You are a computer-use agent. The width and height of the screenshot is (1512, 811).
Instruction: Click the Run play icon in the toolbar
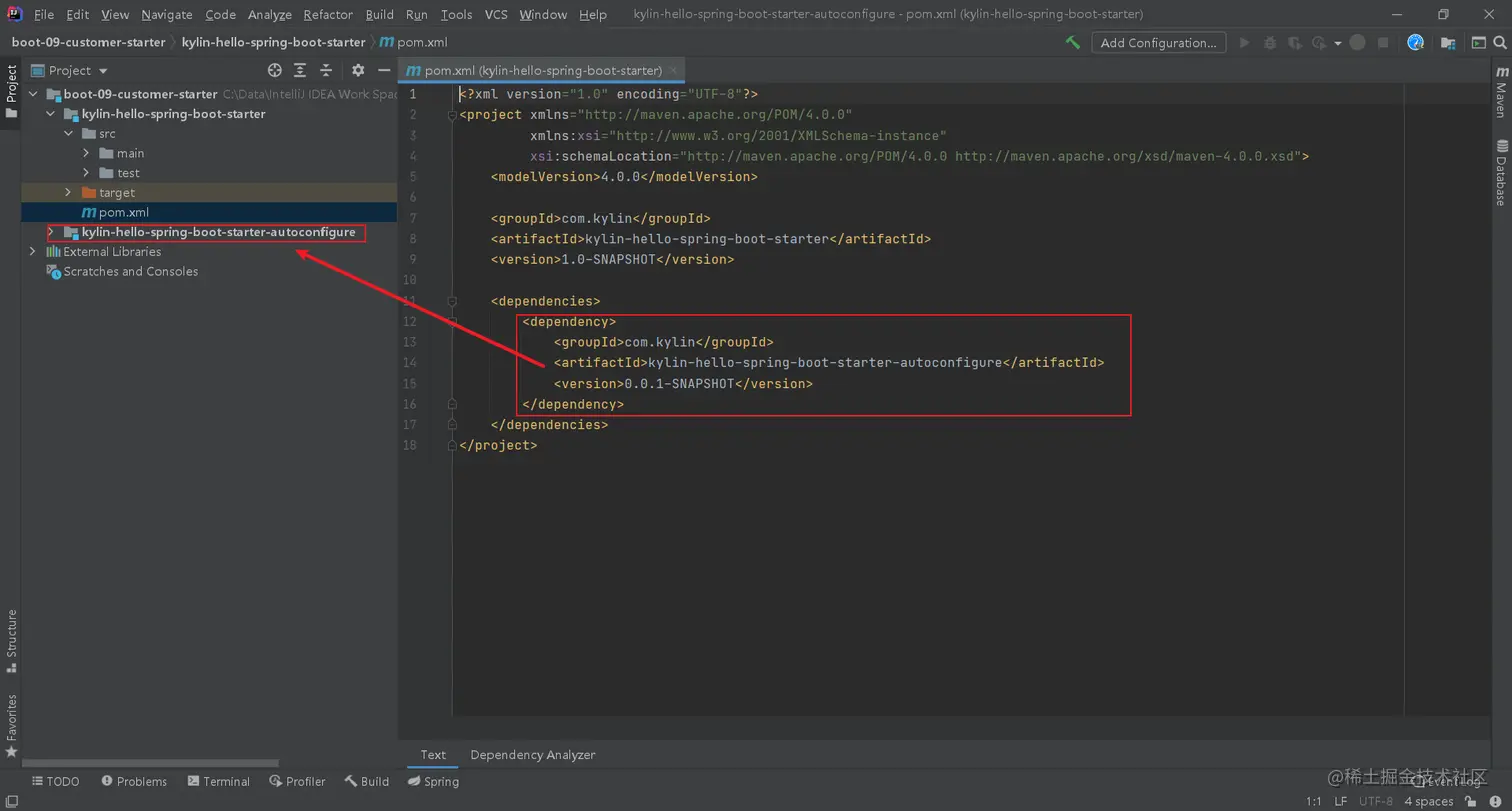click(x=1245, y=42)
